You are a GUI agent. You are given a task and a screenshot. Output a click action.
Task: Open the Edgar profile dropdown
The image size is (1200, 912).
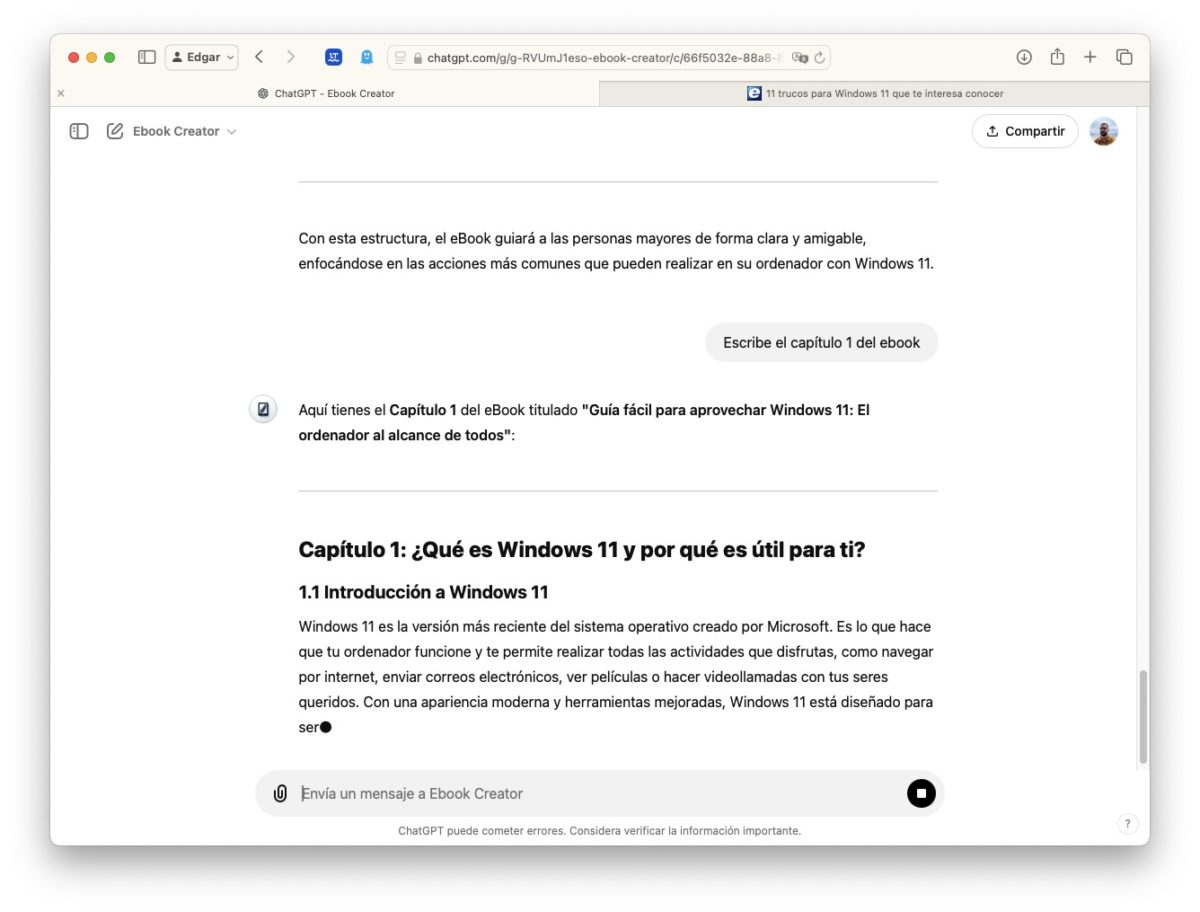tap(202, 57)
